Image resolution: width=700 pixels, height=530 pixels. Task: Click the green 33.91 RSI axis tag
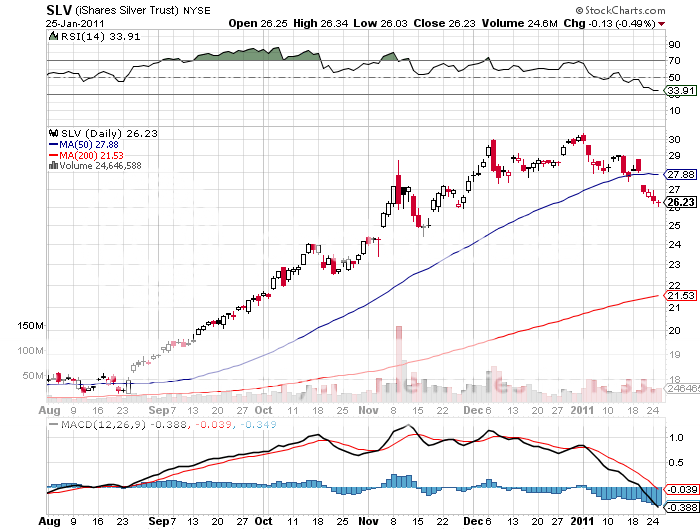(681, 91)
